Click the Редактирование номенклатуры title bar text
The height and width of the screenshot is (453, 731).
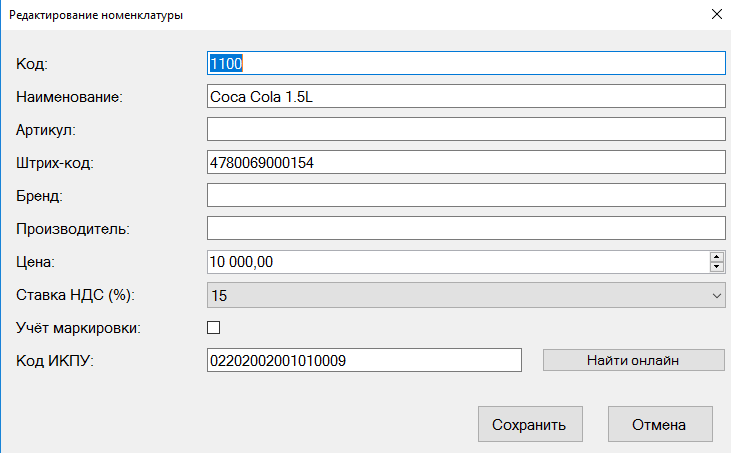pyautogui.click(x=96, y=16)
